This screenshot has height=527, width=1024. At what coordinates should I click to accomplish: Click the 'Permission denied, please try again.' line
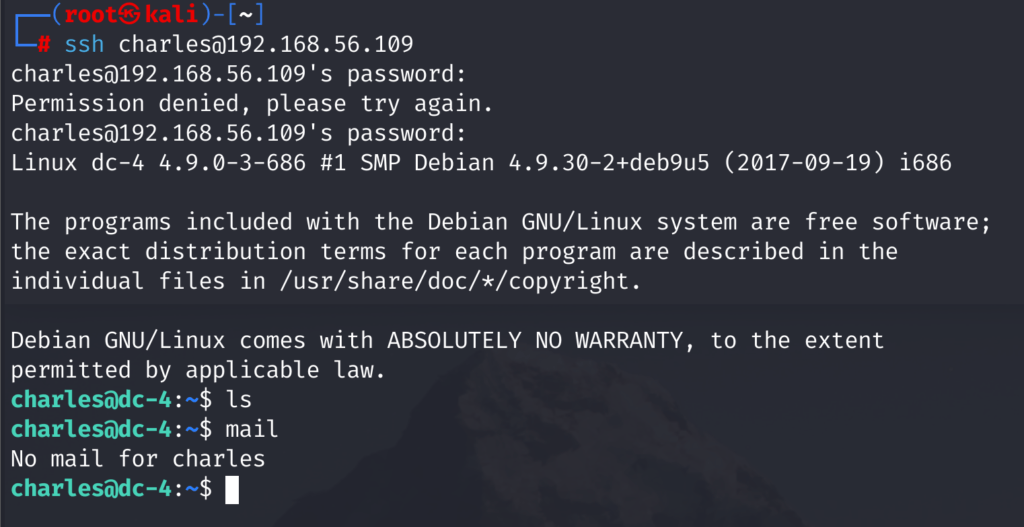coord(252,104)
